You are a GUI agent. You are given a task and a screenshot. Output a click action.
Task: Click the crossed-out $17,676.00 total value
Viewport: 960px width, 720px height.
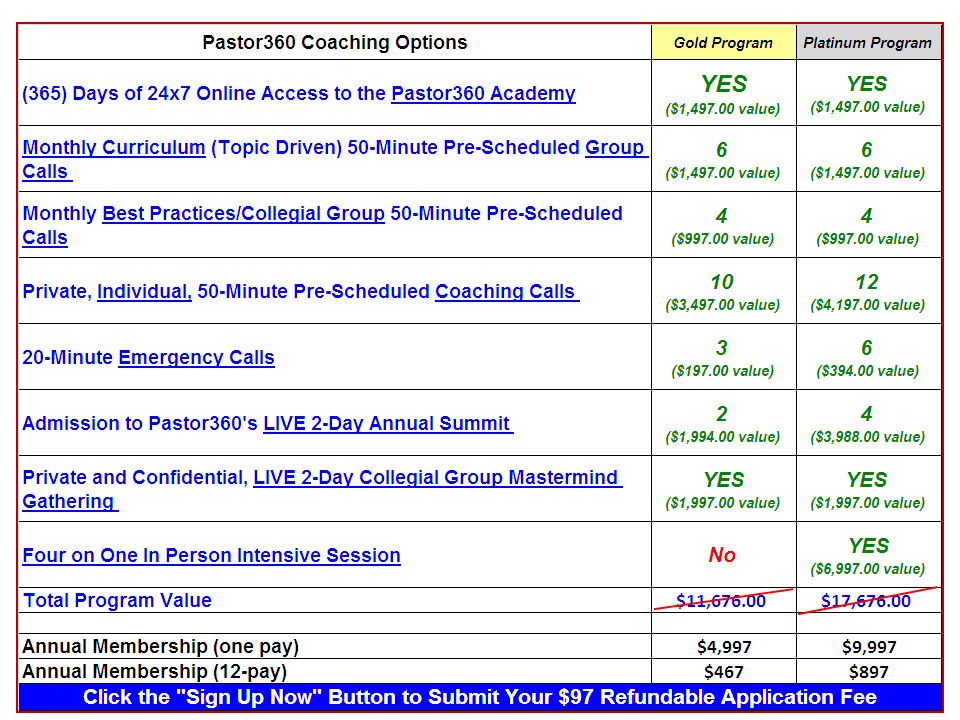coord(866,600)
